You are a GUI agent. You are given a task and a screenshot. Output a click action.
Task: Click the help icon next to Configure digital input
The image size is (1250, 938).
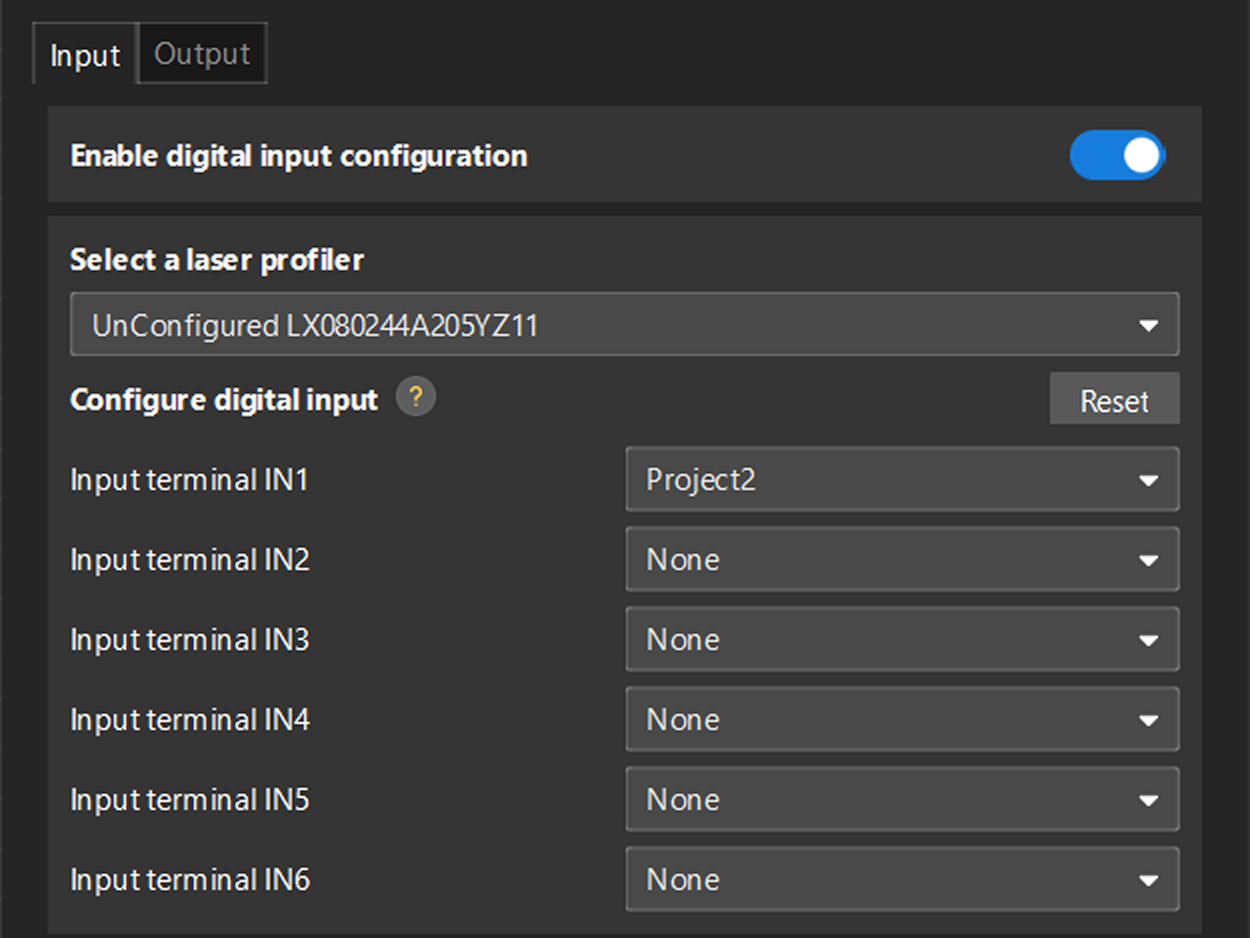[x=416, y=398]
